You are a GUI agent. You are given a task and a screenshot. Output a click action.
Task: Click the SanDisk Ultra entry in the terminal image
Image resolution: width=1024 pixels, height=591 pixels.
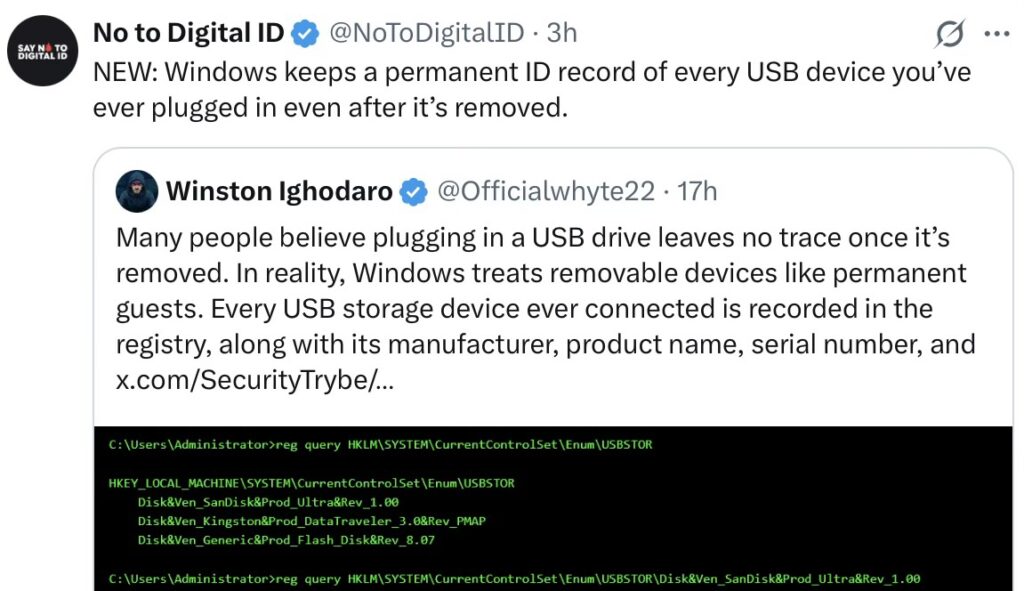(x=268, y=502)
